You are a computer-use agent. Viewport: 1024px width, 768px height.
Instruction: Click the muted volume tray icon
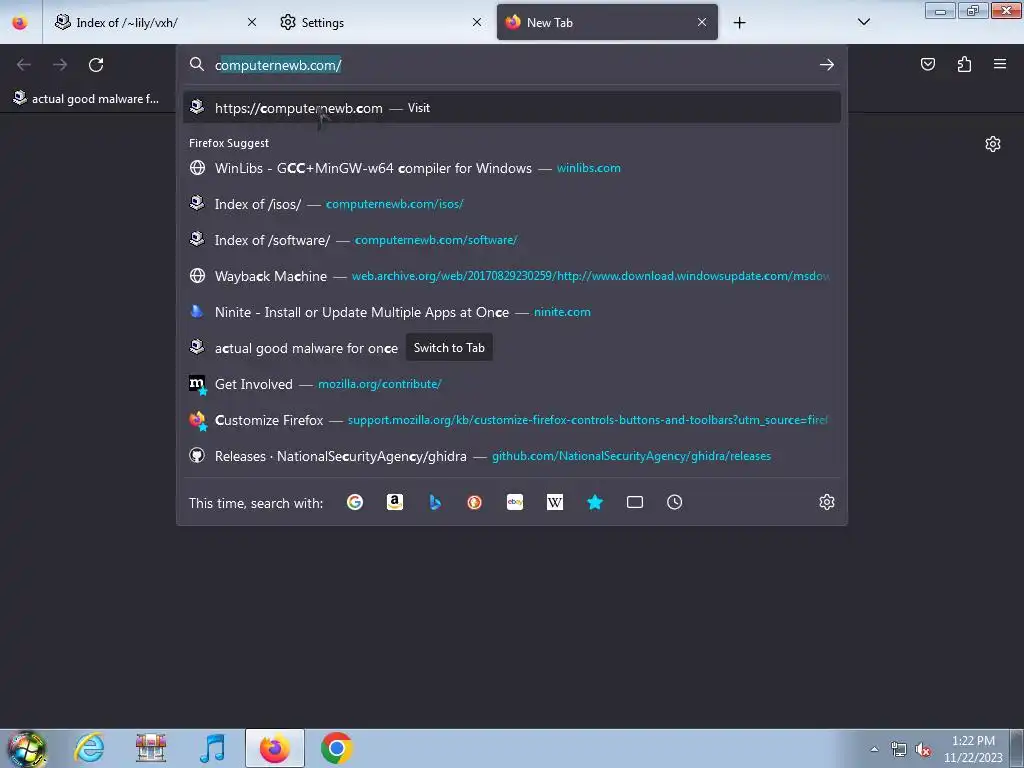coord(923,749)
